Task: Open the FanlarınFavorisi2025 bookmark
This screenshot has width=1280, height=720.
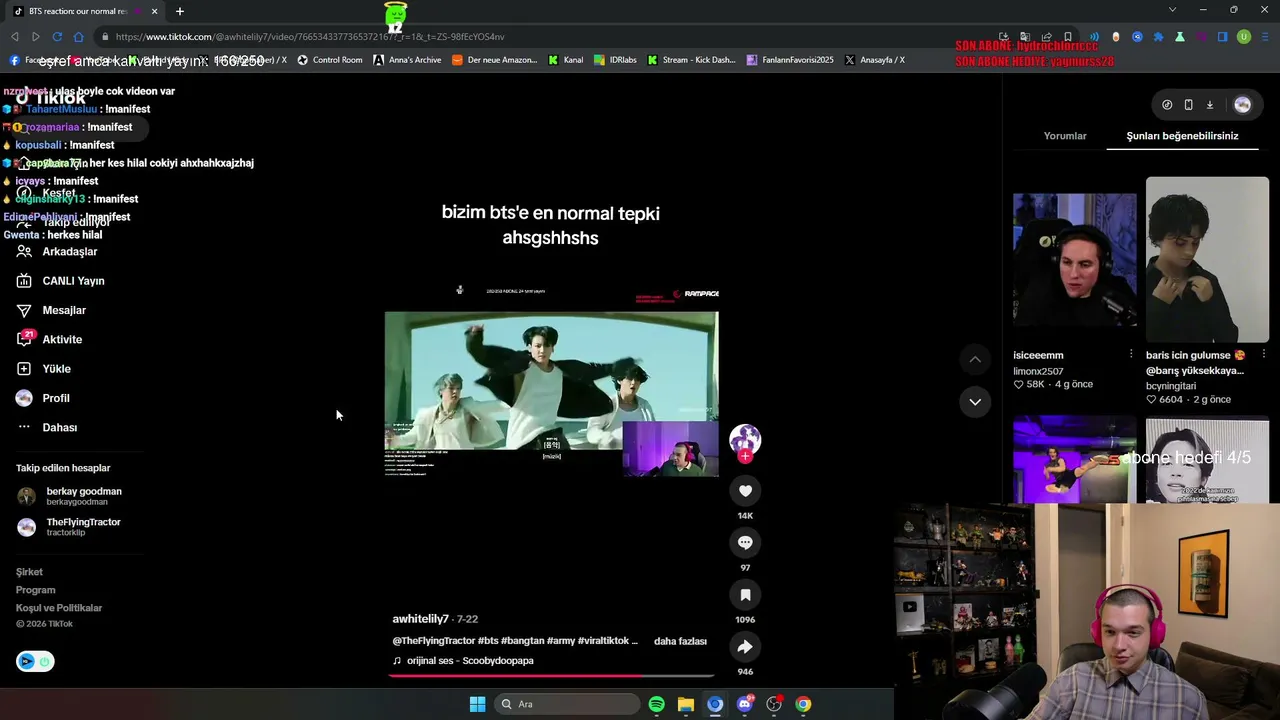Action: [790, 60]
